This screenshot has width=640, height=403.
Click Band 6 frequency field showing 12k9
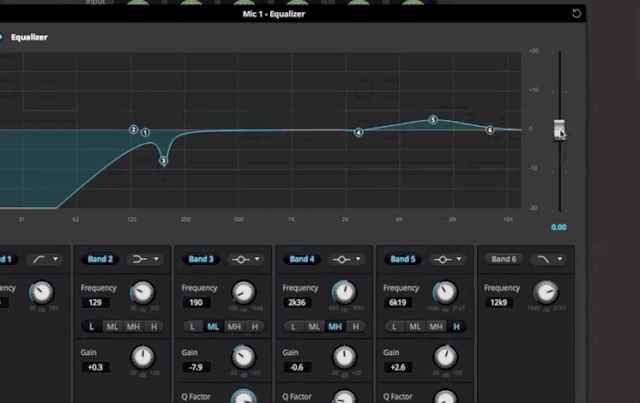point(499,303)
